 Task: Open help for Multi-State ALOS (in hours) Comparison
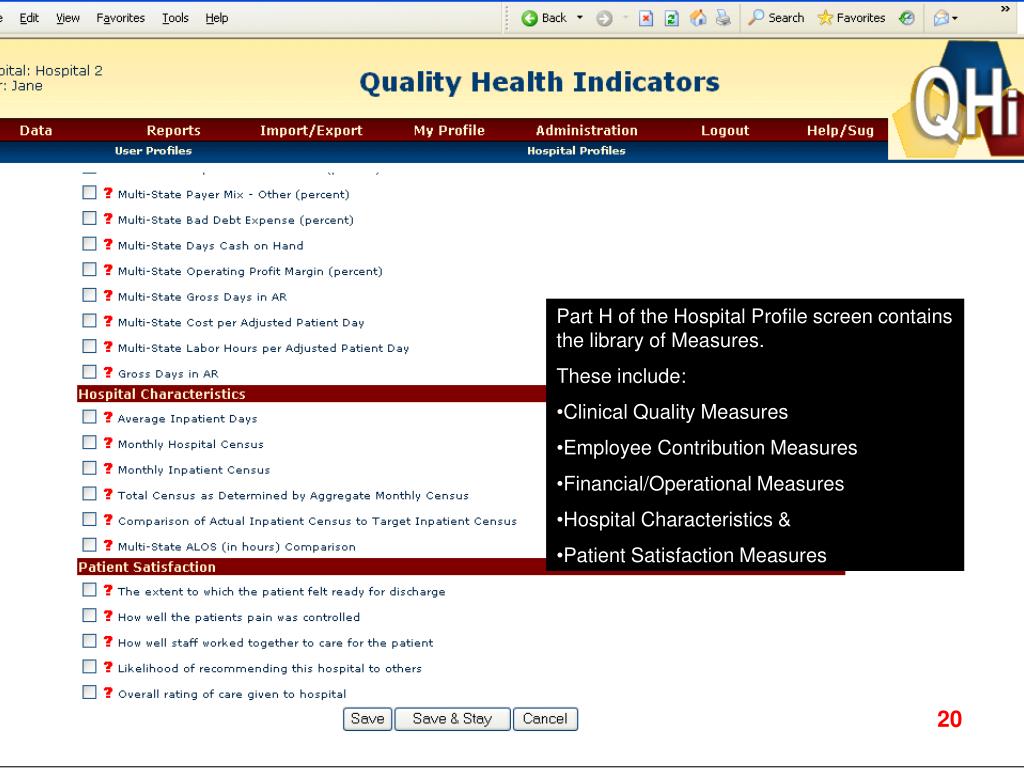pyautogui.click(x=108, y=545)
